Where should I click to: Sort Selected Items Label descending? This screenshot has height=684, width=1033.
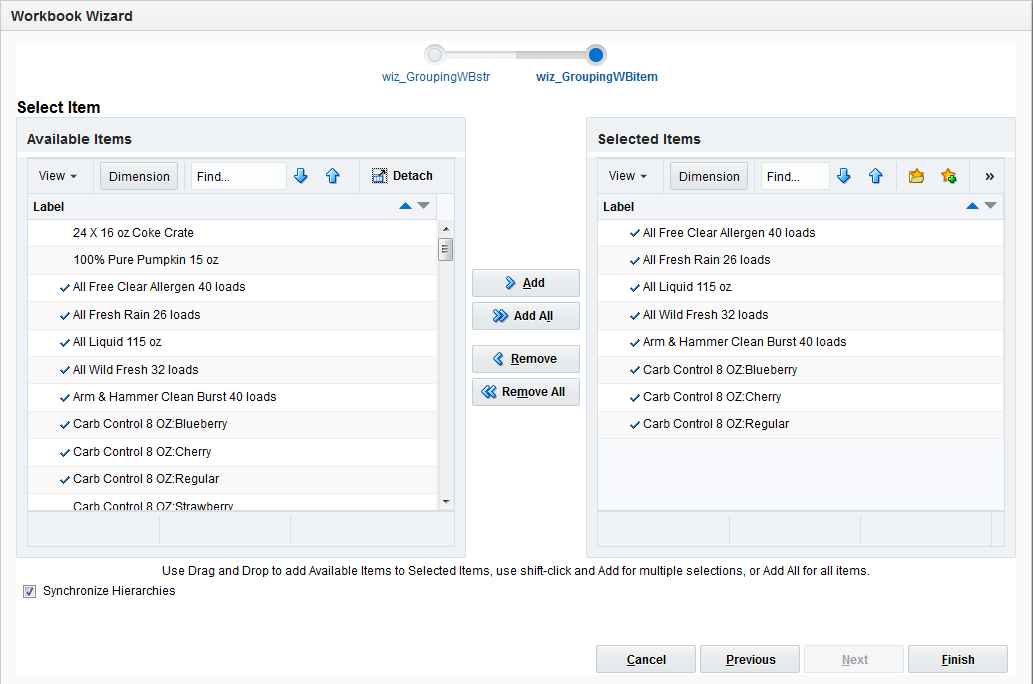pos(990,206)
